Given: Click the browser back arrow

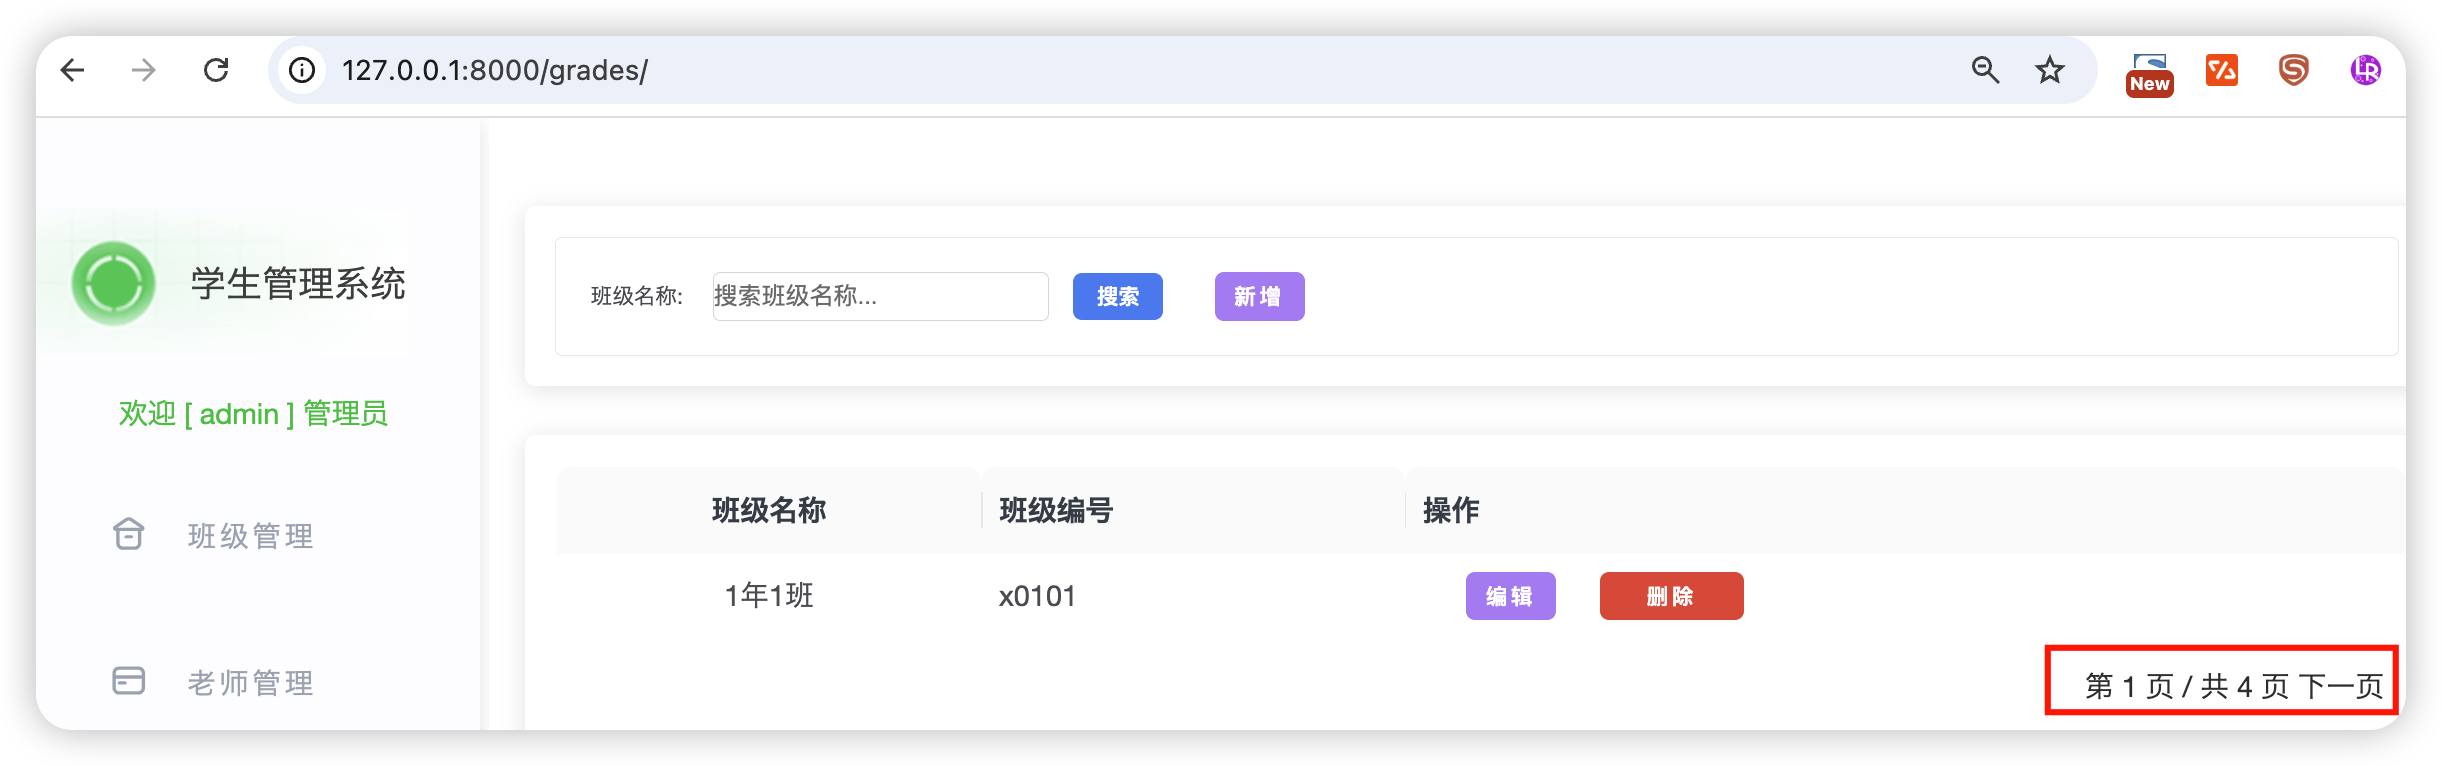Looking at the screenshot, I should [x=73, y=70].
